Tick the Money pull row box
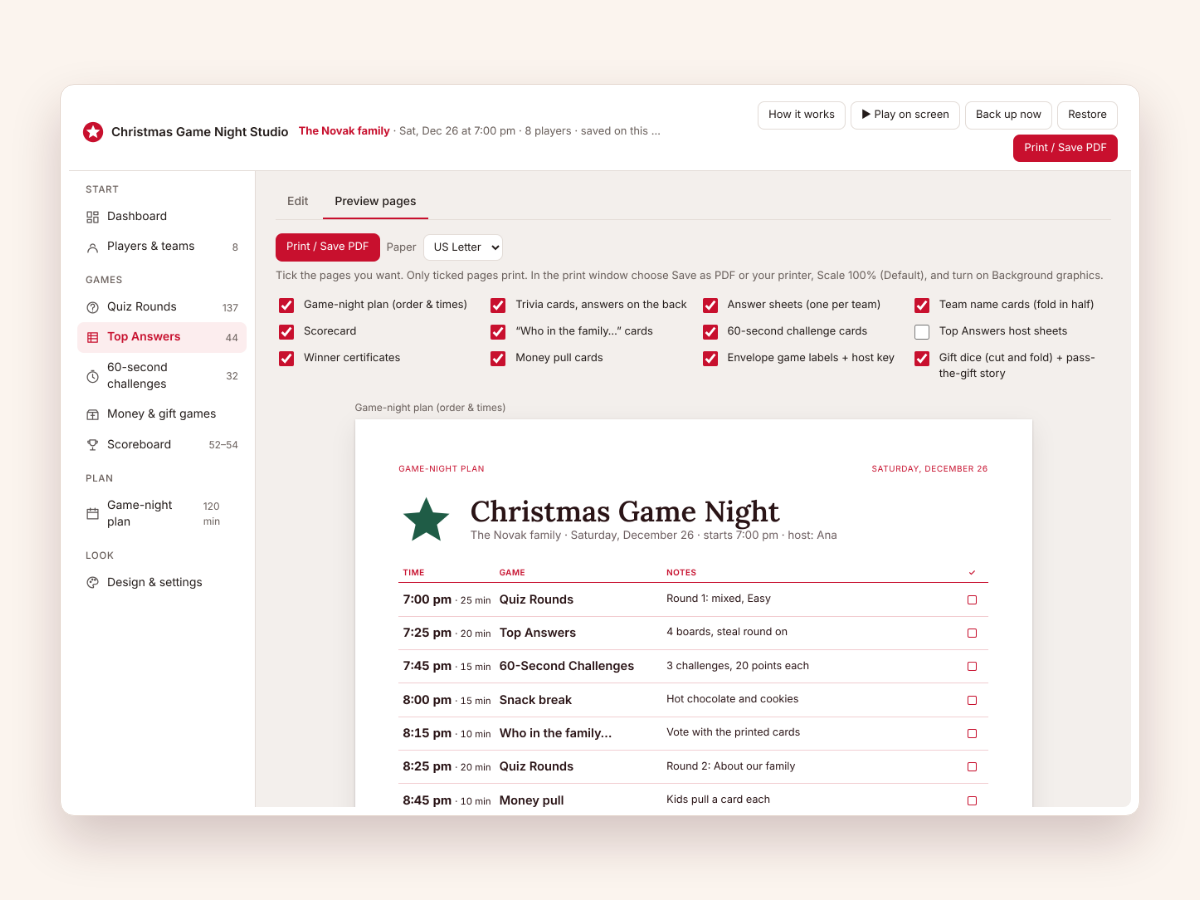Screen dimensions: 1200x900 (x=972, y=800)
